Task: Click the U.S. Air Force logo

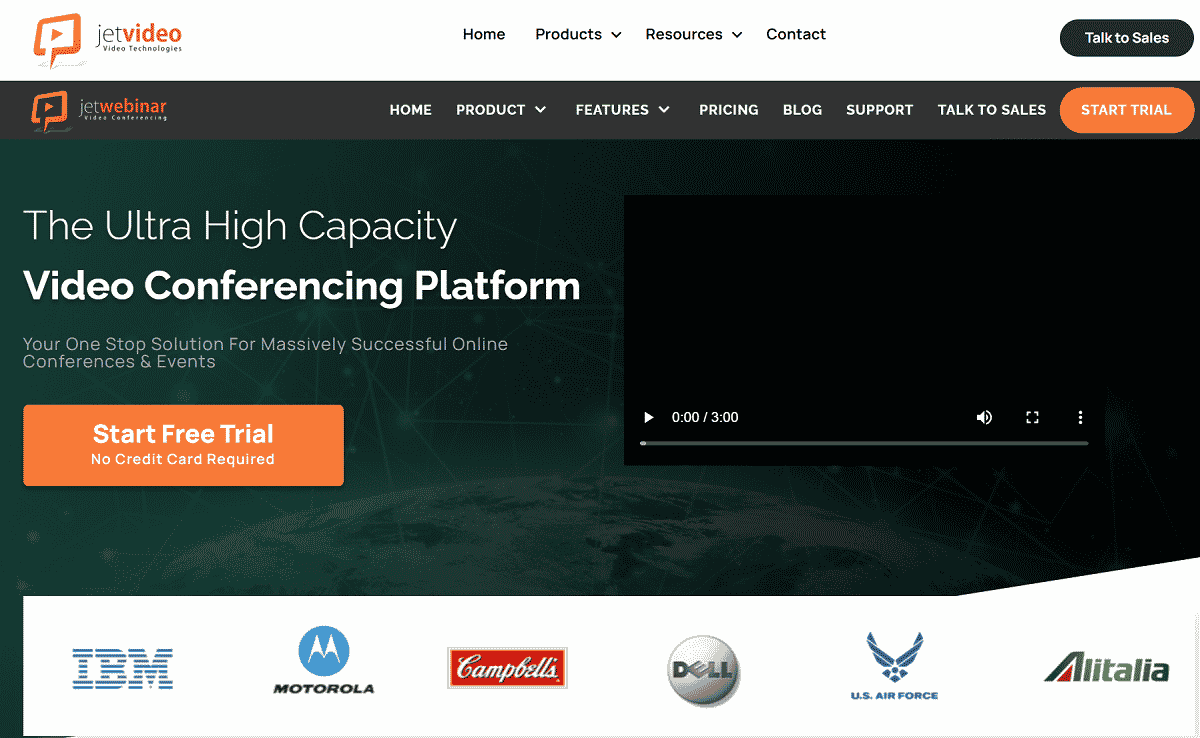Action: point(895,666)
